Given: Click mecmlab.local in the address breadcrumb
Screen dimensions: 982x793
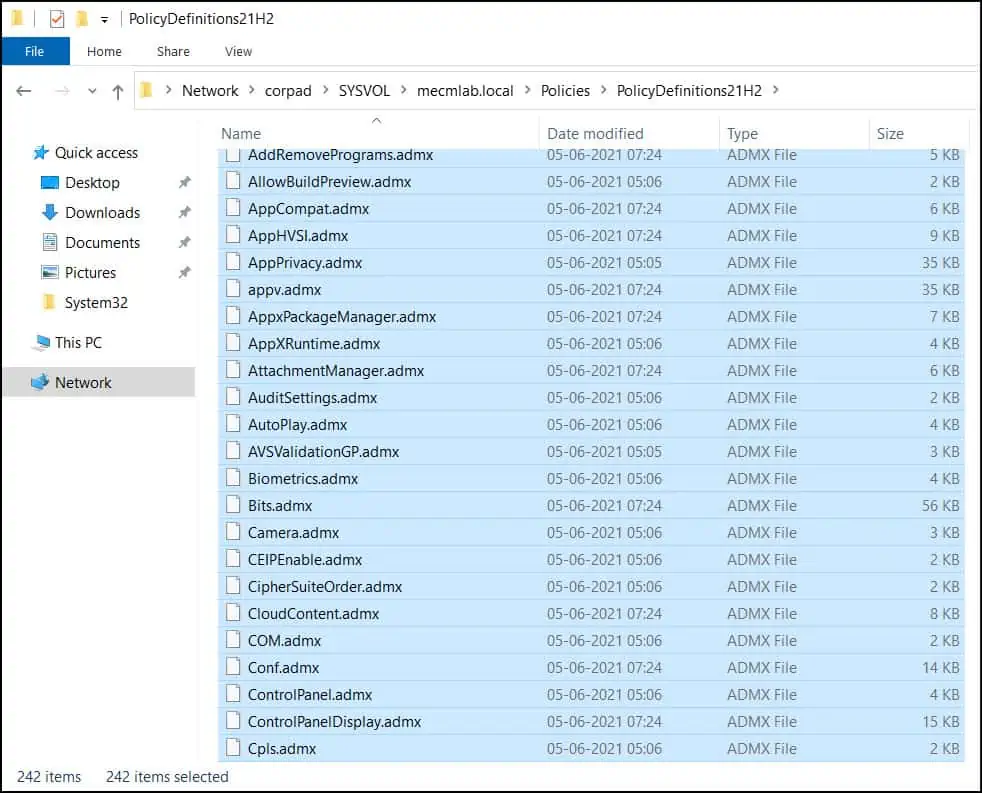Looking at the screenshot, I should (465, 91).
